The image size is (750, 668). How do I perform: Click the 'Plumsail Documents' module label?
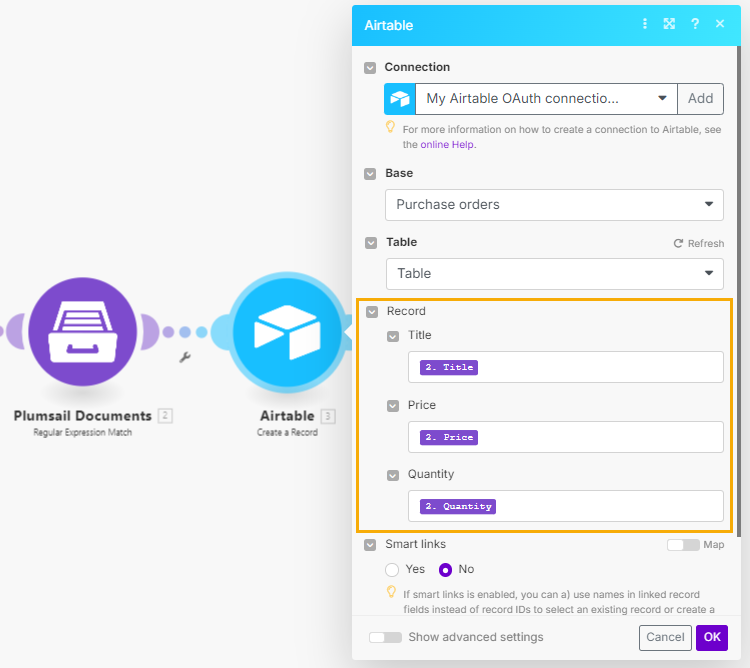coord(82,416)
